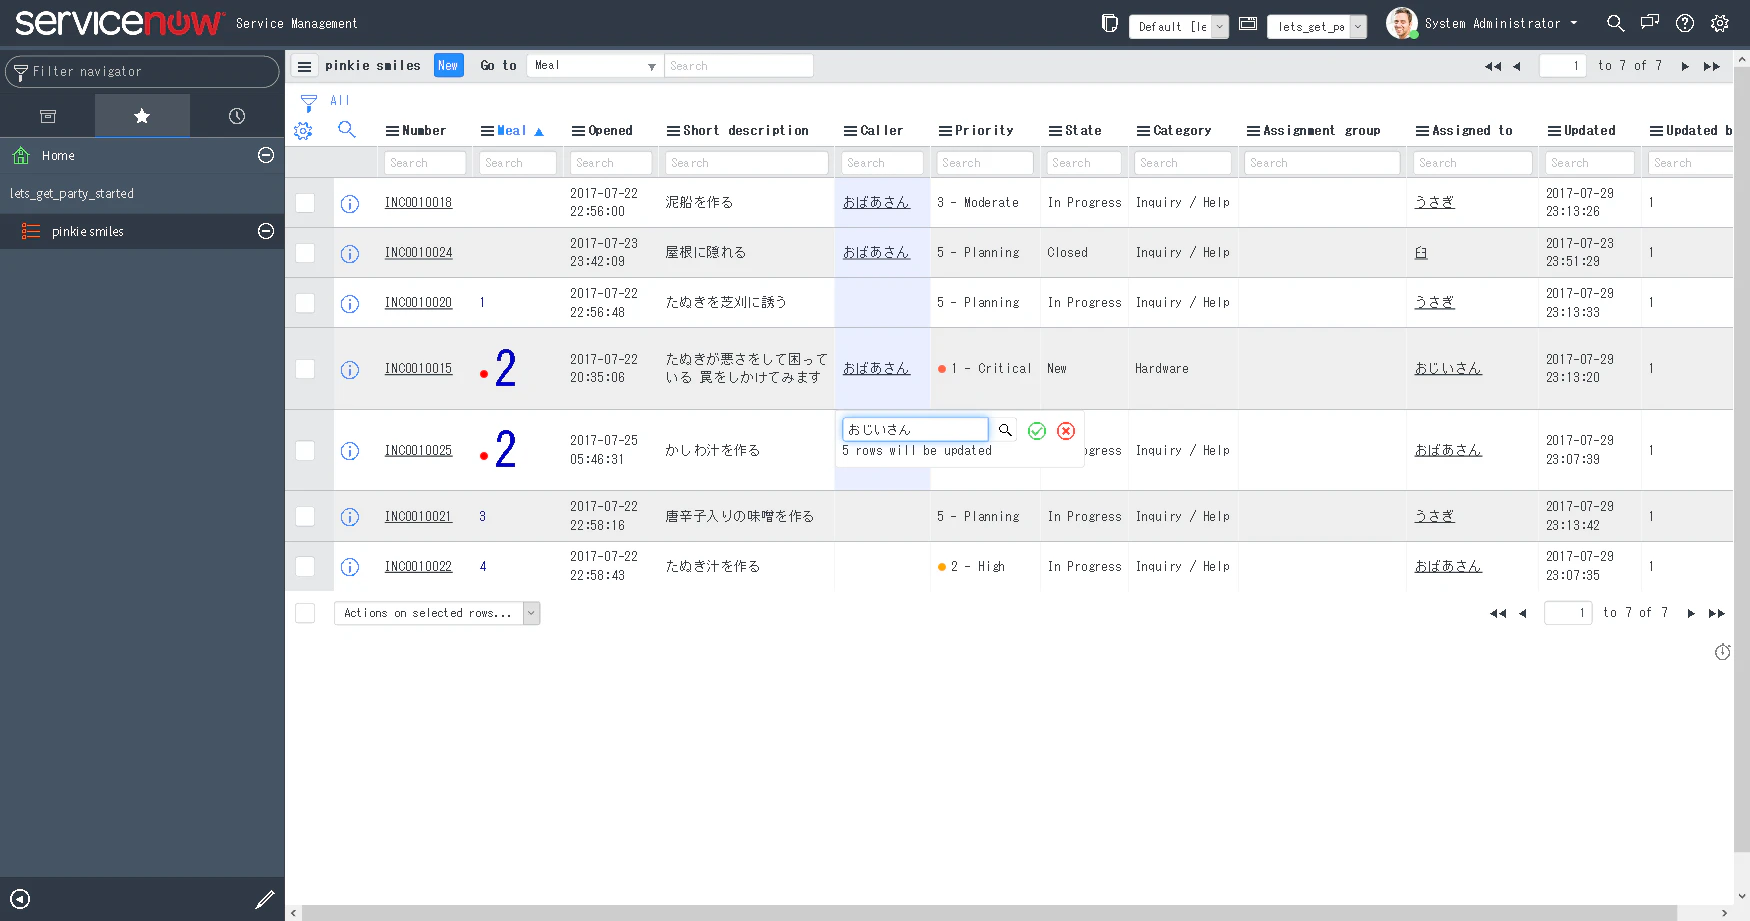Click the help question mark icon

point(1685,23)
